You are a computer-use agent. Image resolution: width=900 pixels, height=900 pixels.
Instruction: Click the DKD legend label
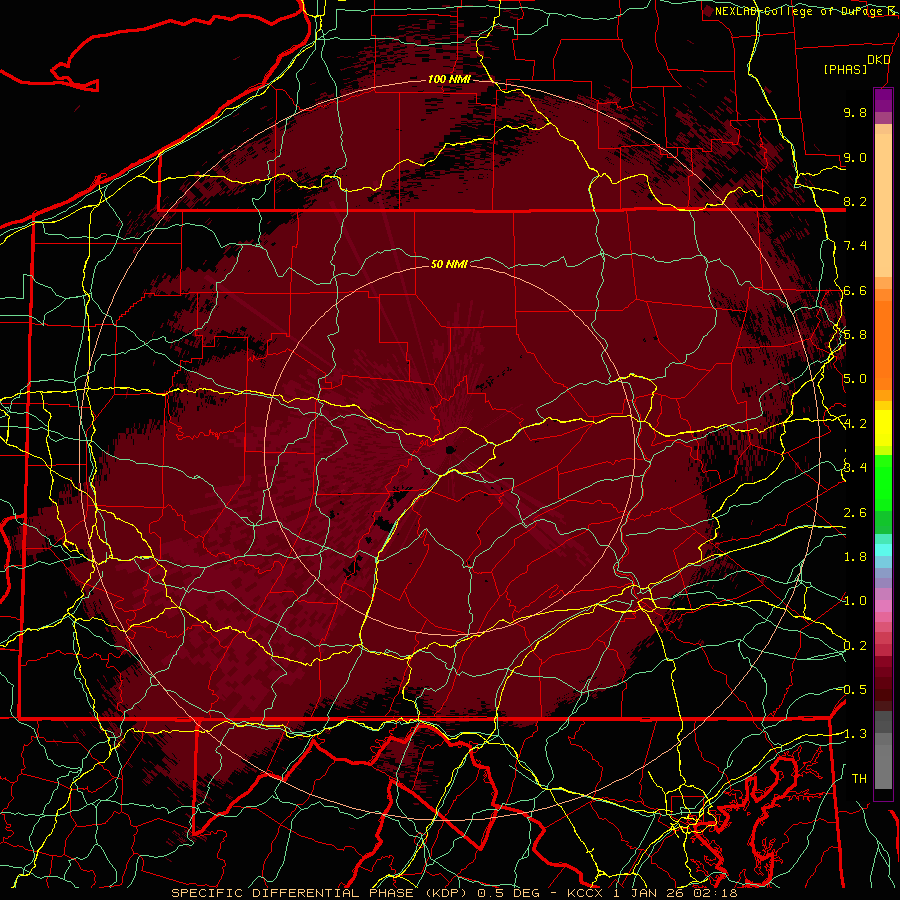(879, 60)
